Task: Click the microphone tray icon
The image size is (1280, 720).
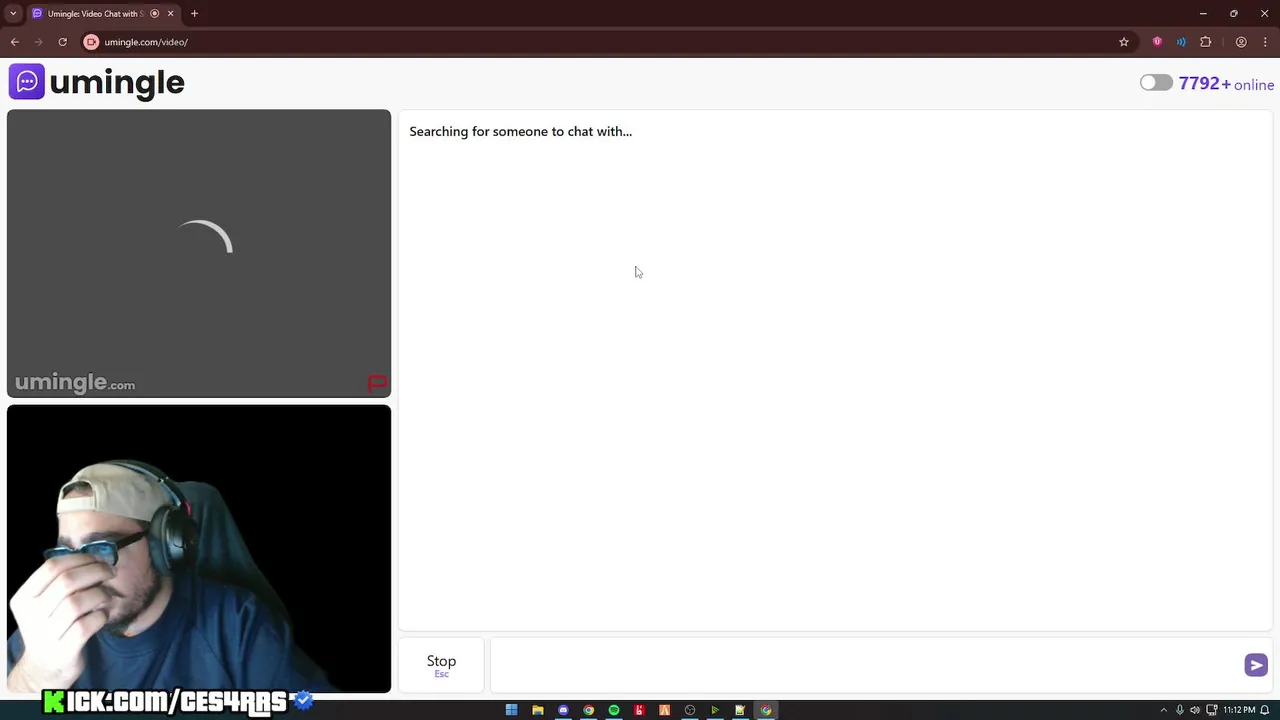Action: point(1179,710)
